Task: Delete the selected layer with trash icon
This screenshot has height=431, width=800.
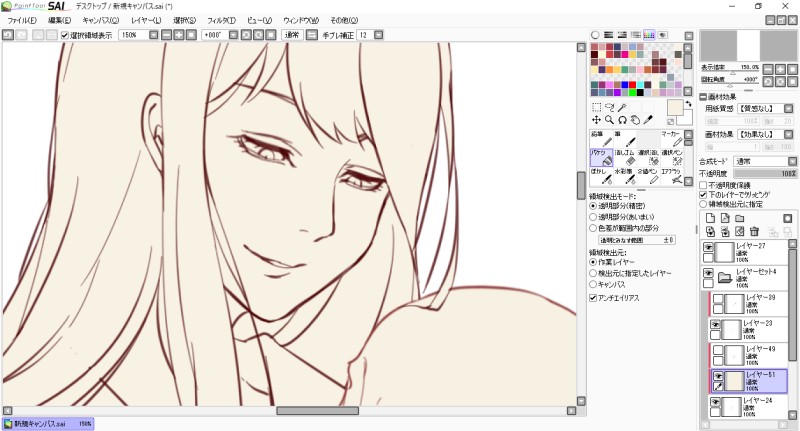Action: point(755,232)
